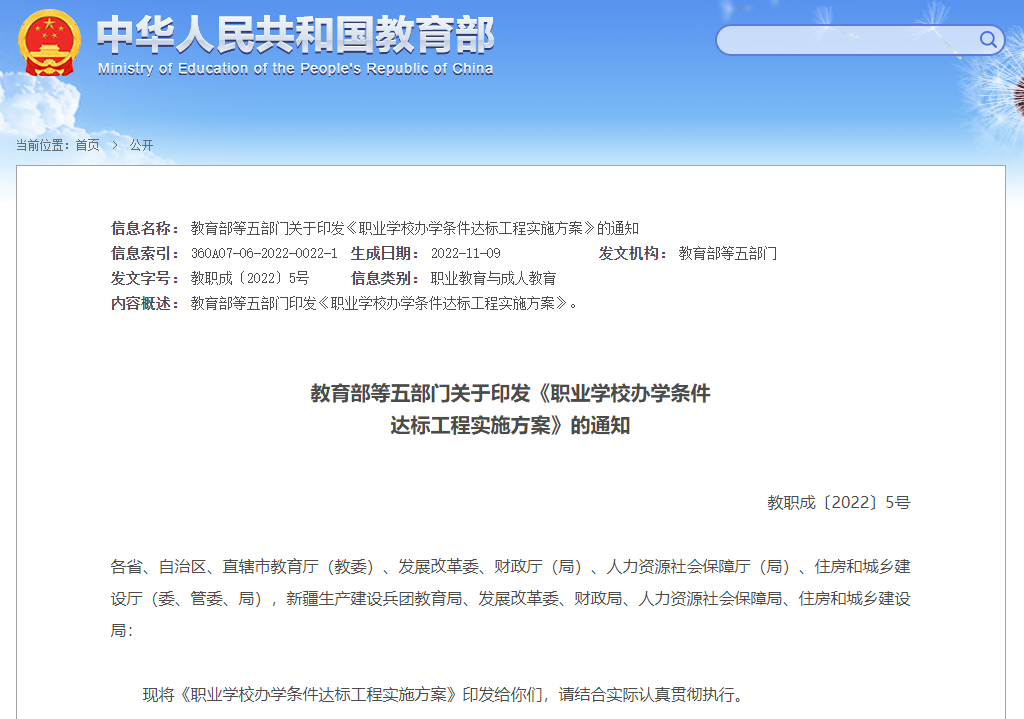Screen dimensions: 1024x719
Task: Click the search magnifier icon
Action: pyautogui.click(x=988, y=40)
